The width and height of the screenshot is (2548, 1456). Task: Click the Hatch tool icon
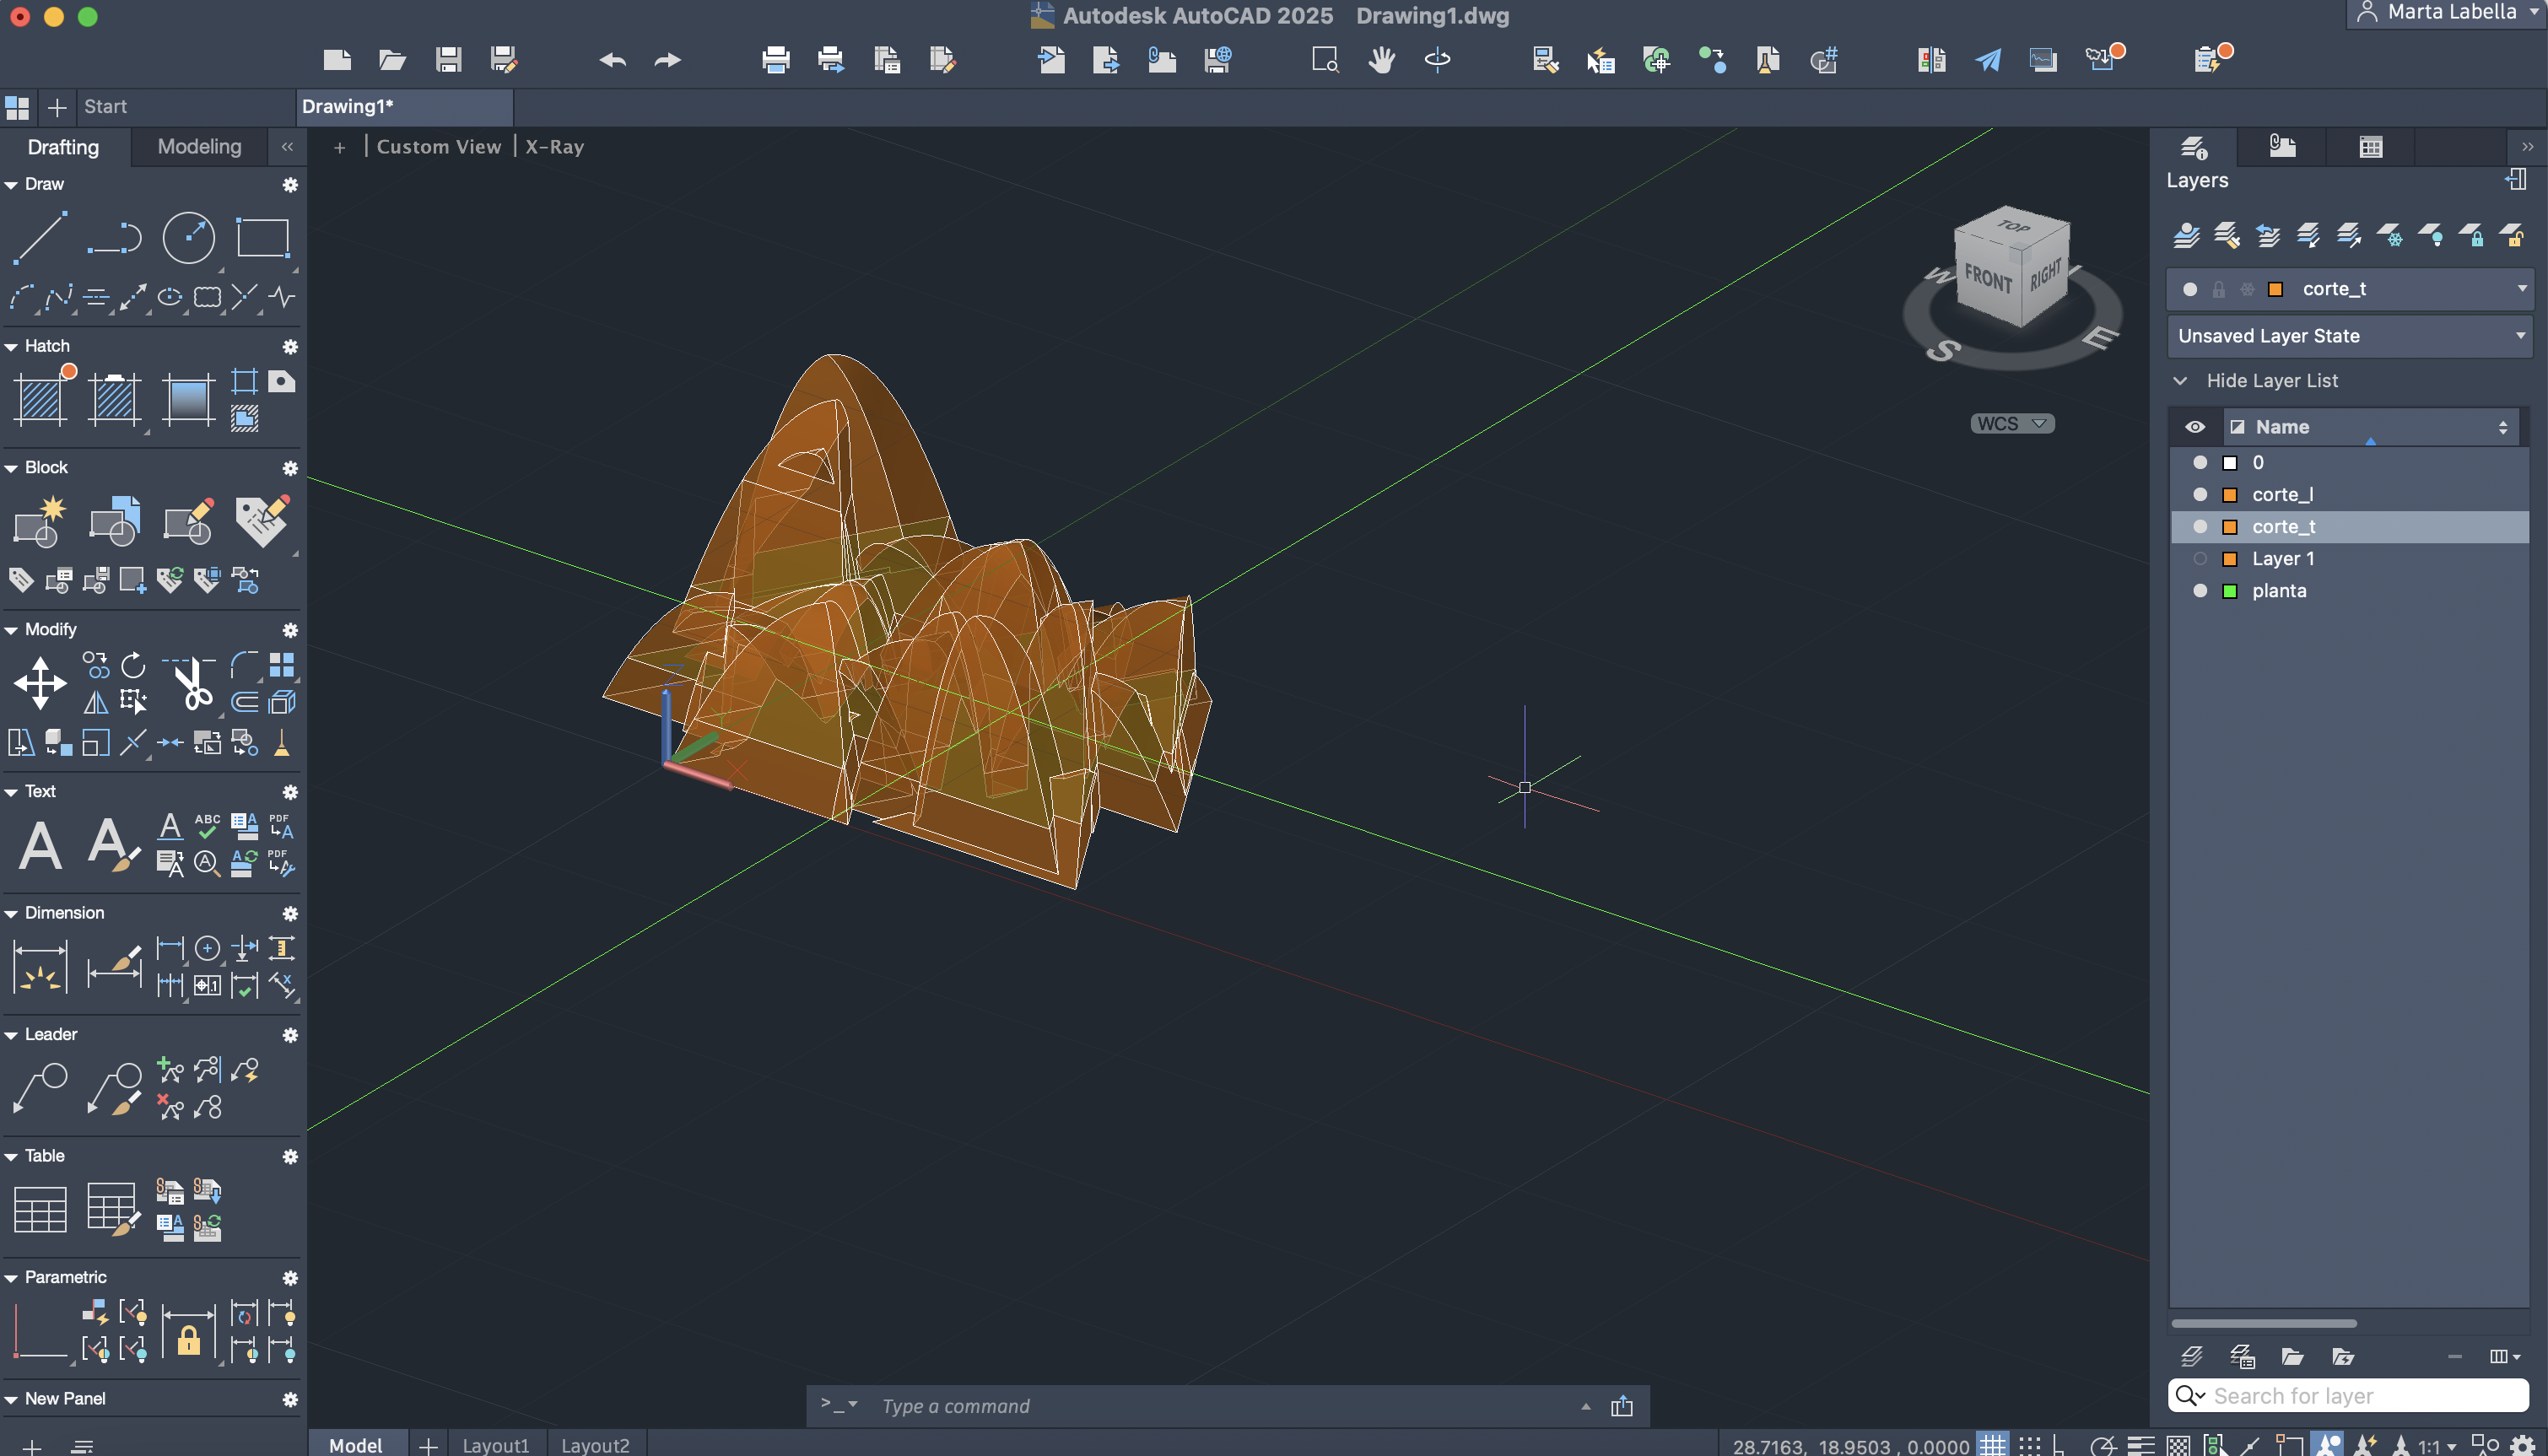coord(40,399)
